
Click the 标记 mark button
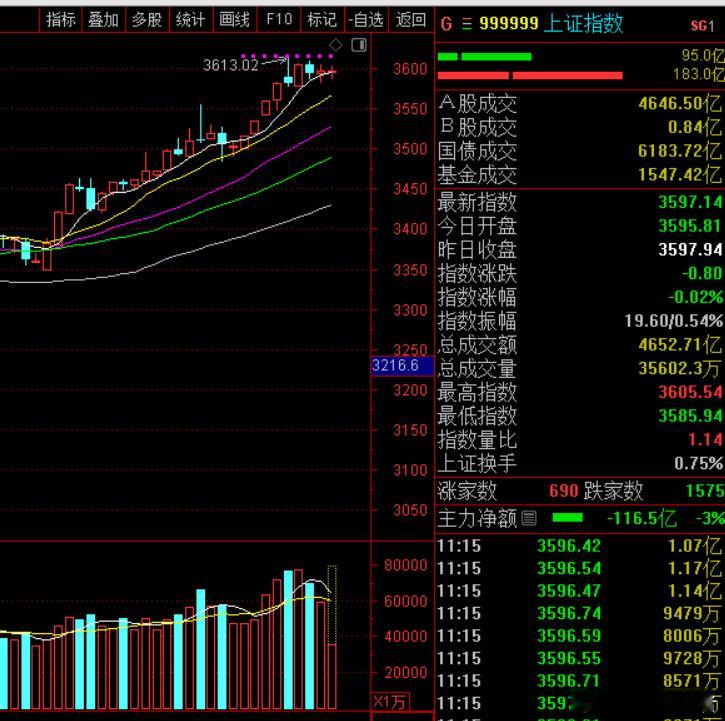point(322,20)
